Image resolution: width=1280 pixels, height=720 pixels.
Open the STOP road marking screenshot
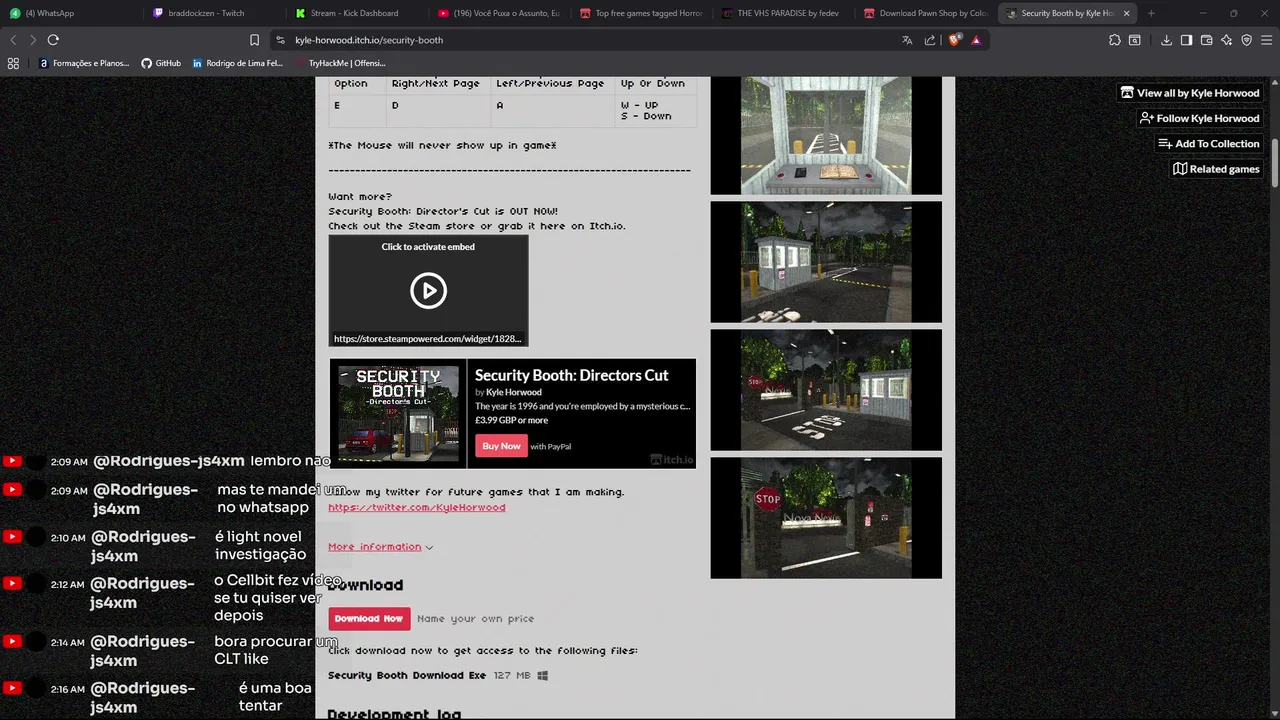click(826, 390)
